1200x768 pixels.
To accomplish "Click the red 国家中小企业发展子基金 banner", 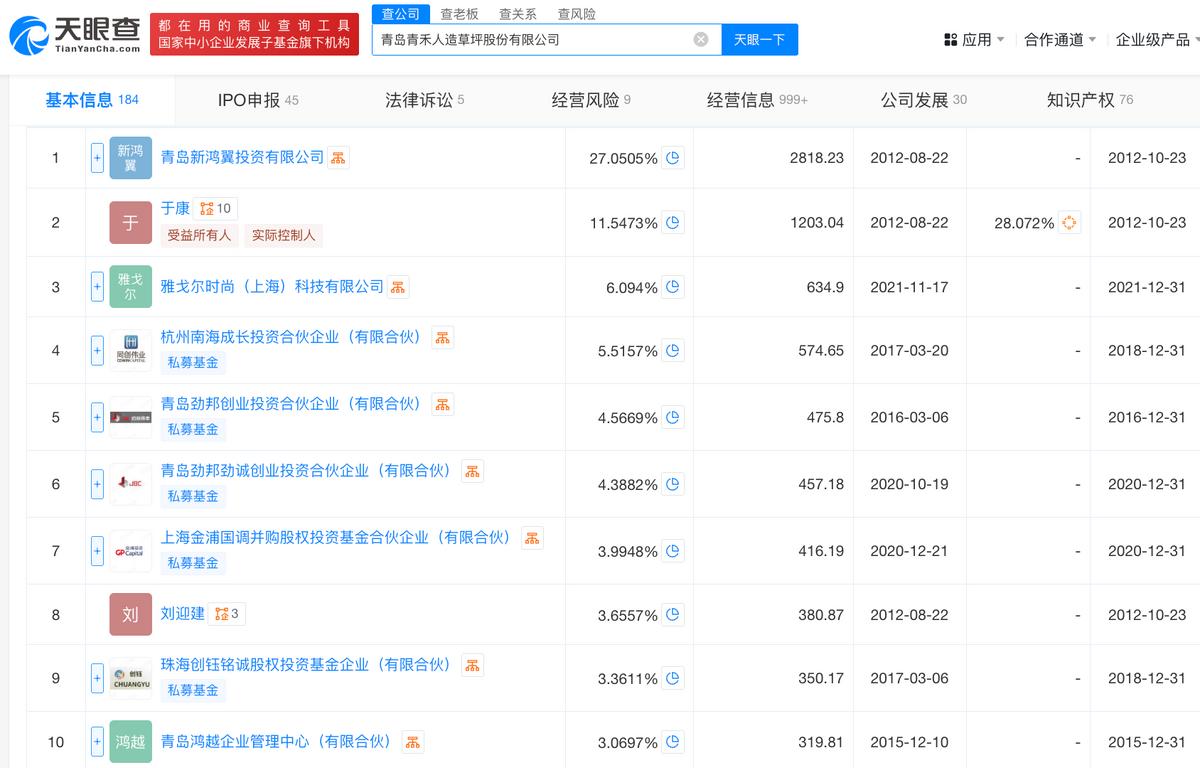I will point(255,34).
